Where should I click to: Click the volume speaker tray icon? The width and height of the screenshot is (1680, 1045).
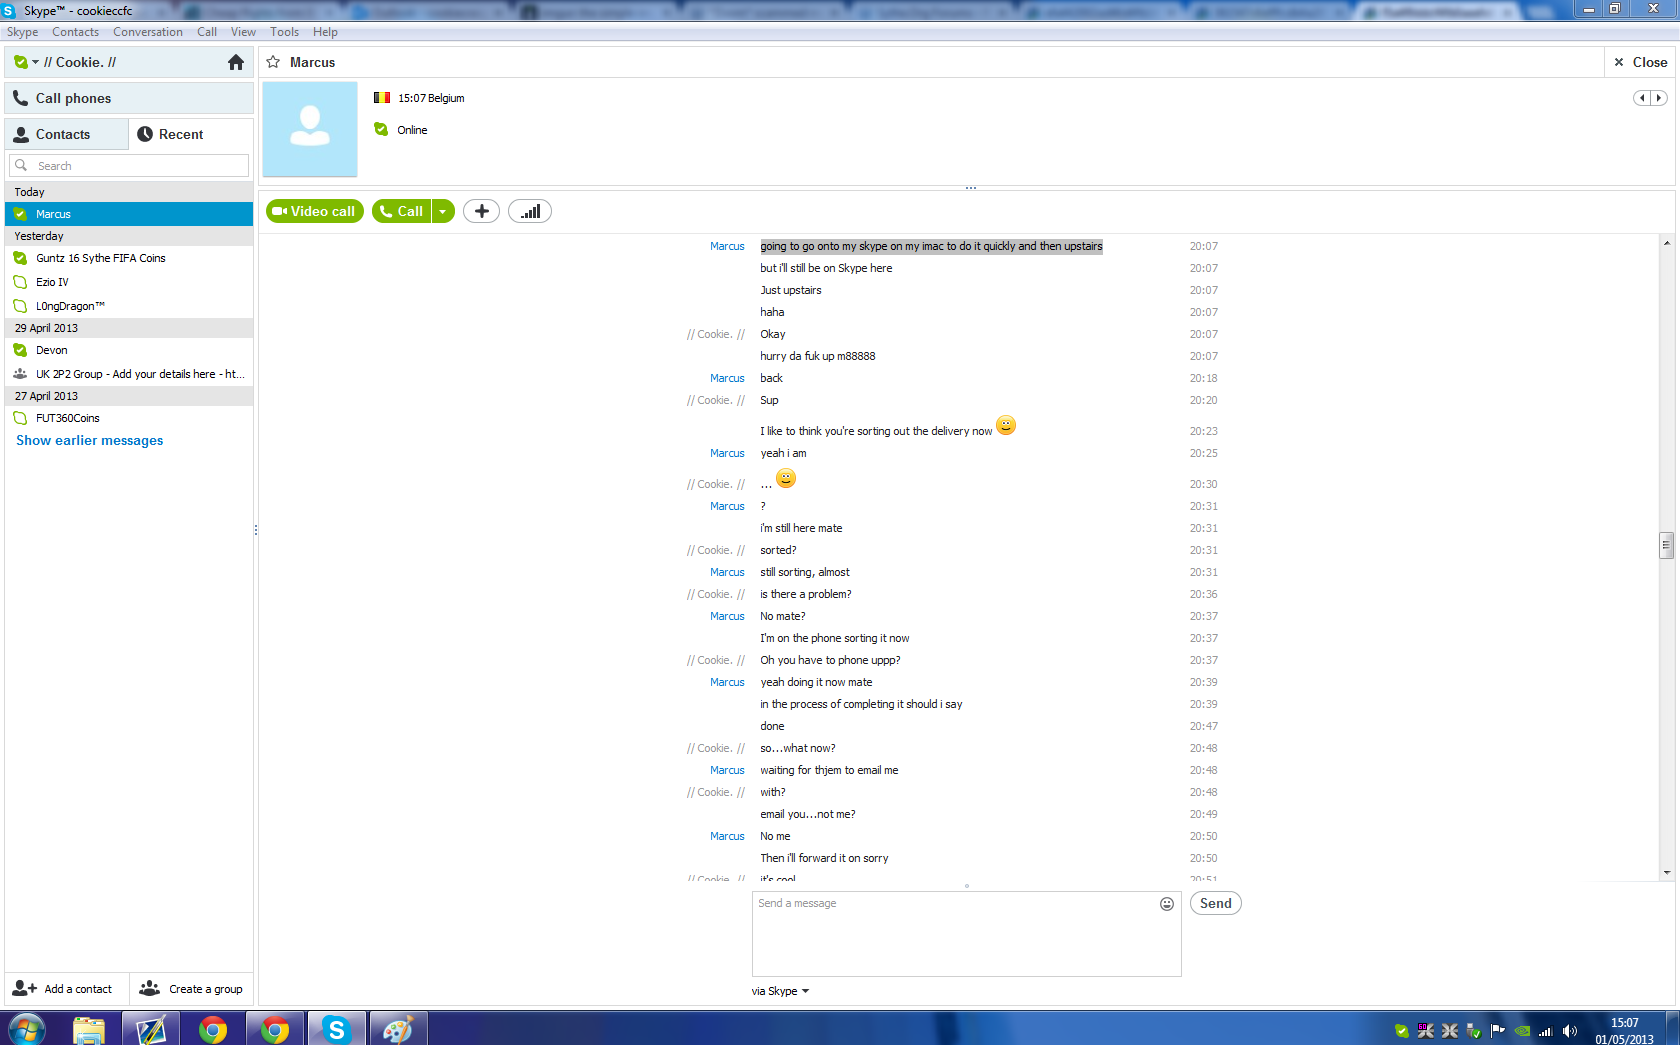pyautogui.click(x=1570, y=1031)
